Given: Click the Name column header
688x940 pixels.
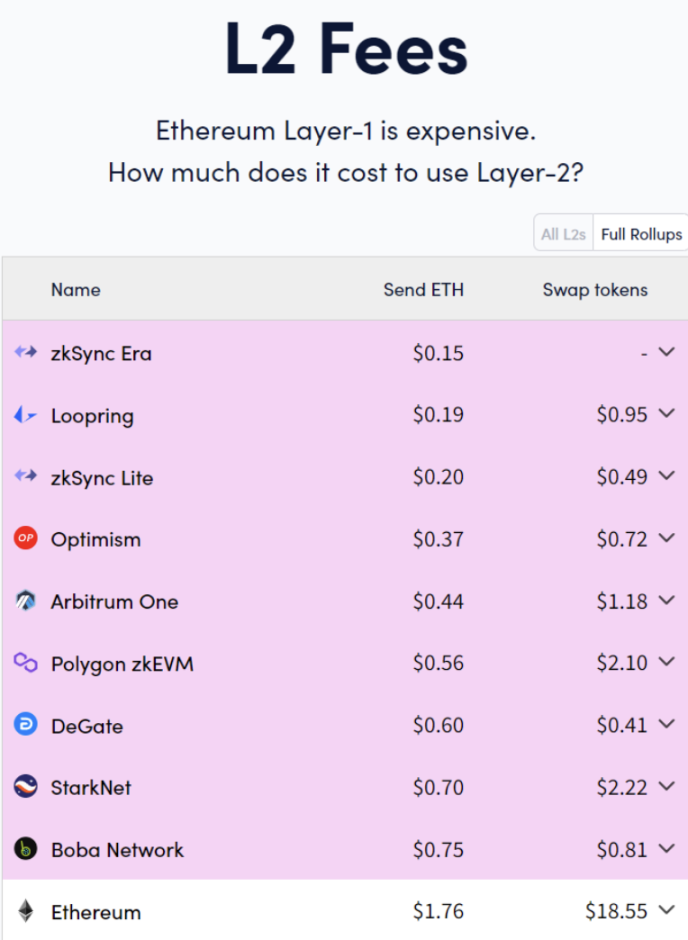Looking at the screenshot, I should (x=76, y=290).
